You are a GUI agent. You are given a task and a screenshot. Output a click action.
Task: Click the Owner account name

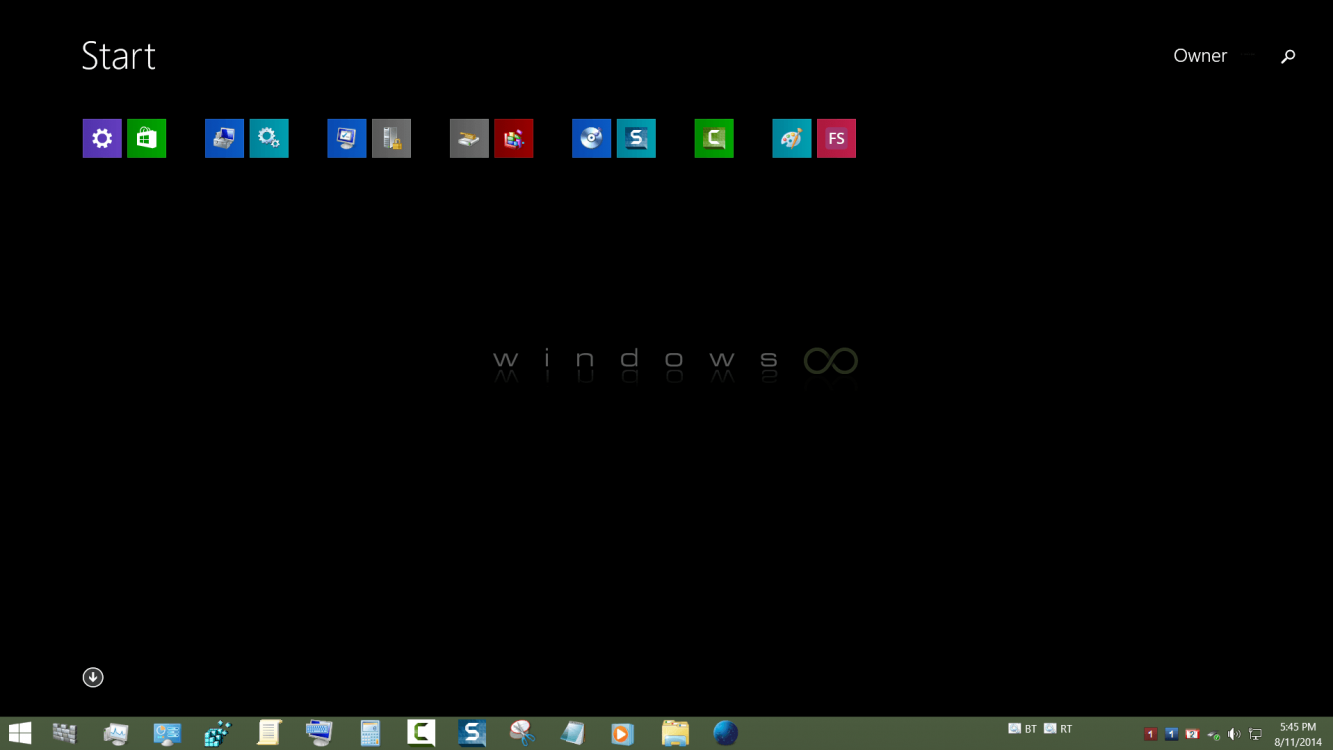click(x=1200, y=56)
